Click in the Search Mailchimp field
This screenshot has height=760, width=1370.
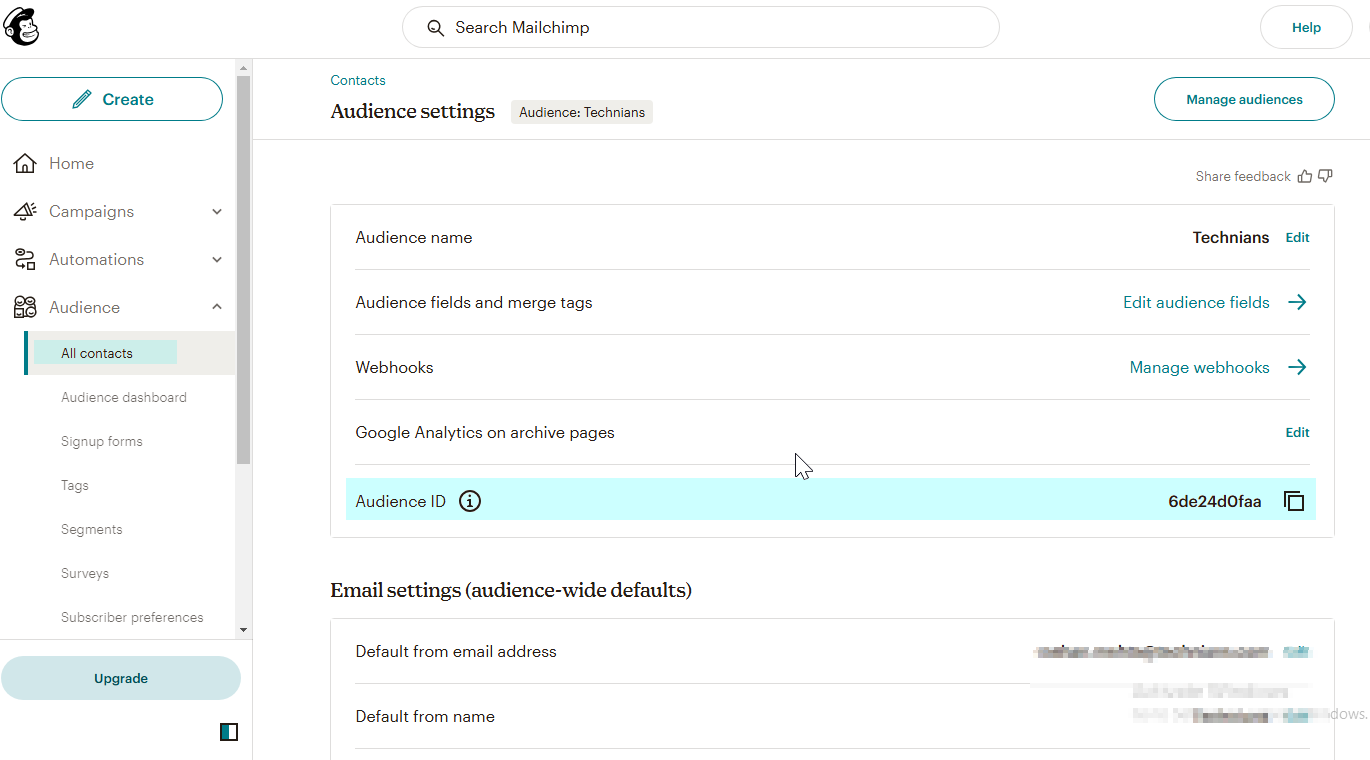(x=700, y=27)
